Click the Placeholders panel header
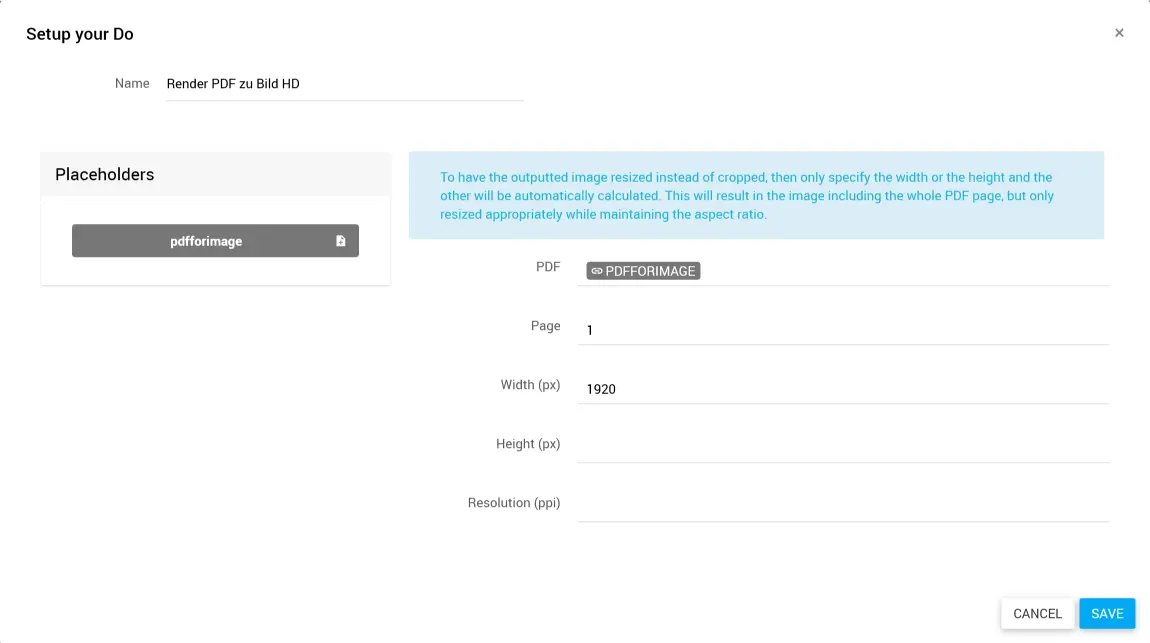This screenshot has width=1150, height=643. pyautogui.click(x=215, y=174)
